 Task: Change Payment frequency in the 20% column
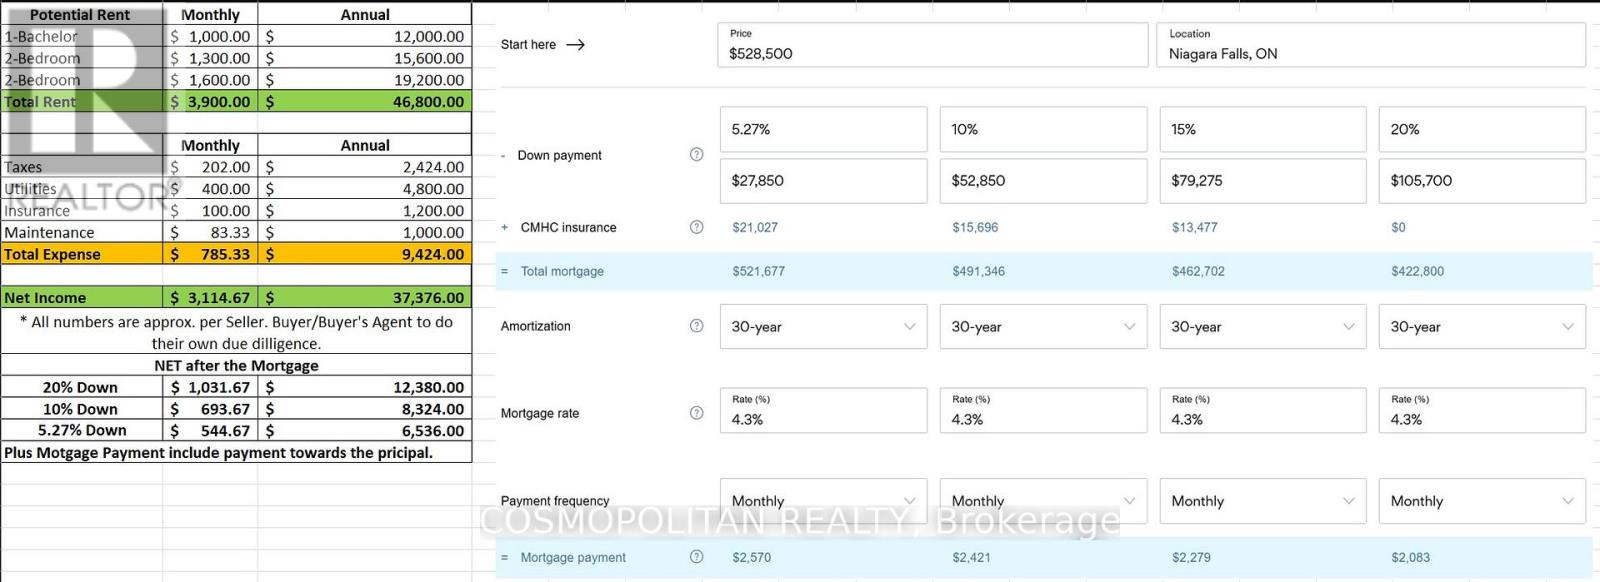point(1481,501)
